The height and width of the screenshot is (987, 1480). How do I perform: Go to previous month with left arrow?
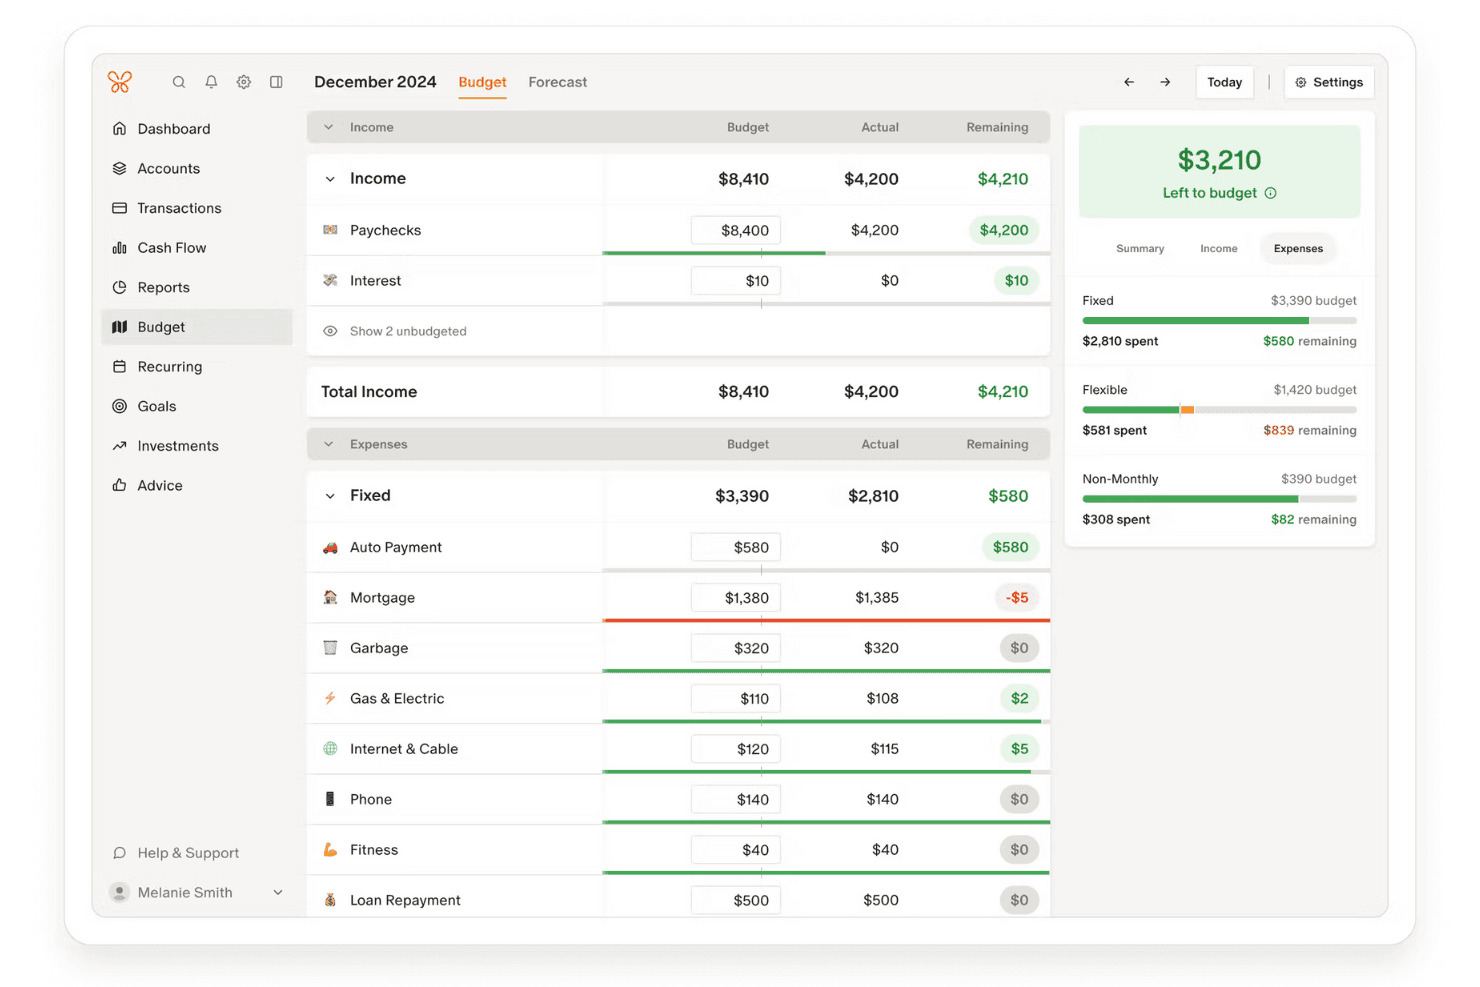pos(1129,82)
